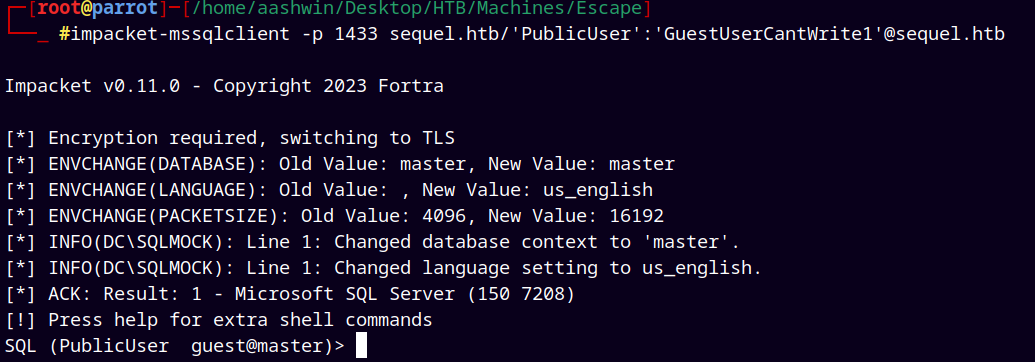Click the password string 'GuestUserCantWrite1'
1035x362 pixels.
[x=768, y=34]
